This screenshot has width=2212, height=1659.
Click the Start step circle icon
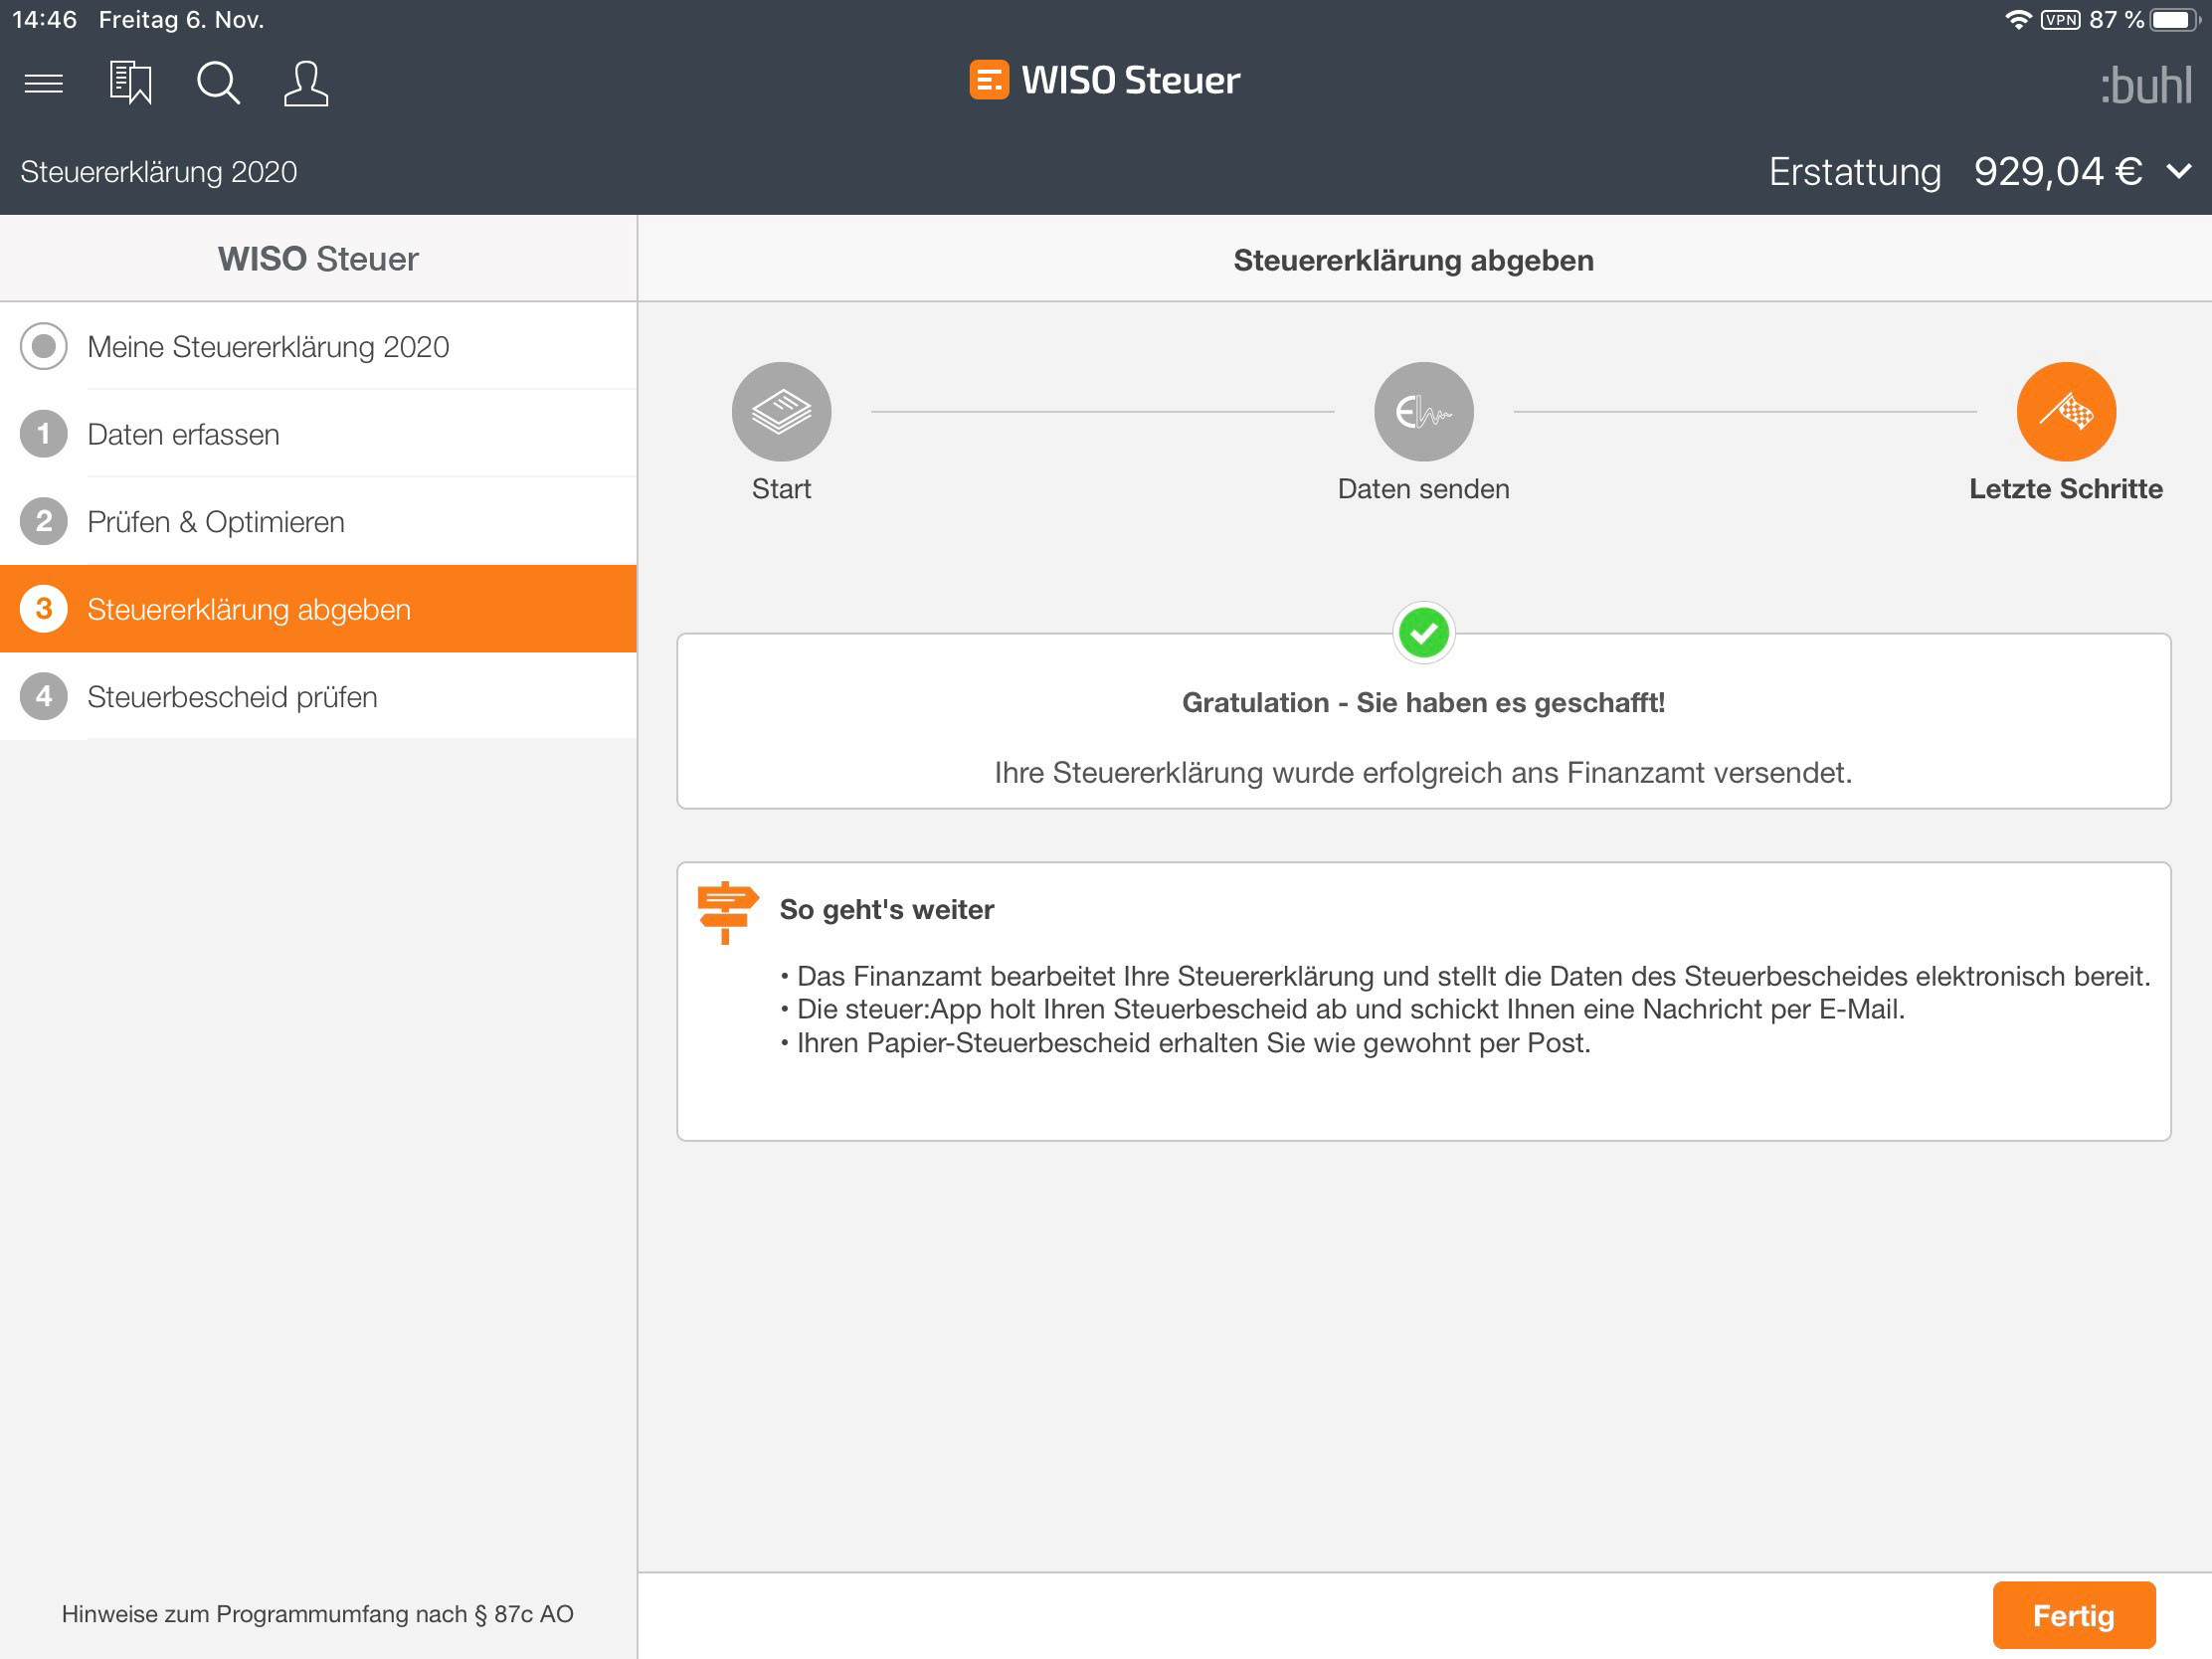781,411
